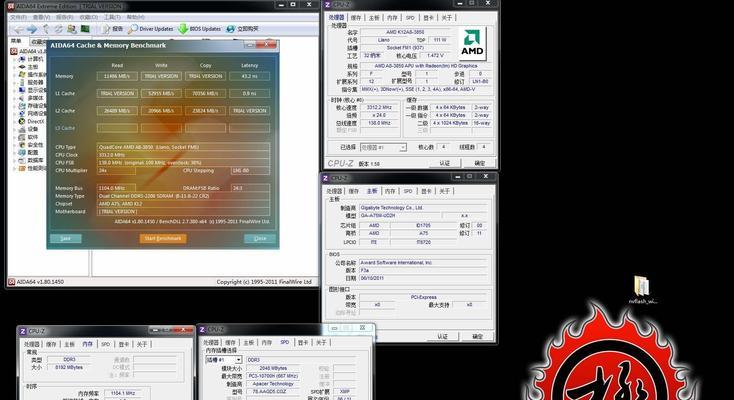Switch to the 收藏夹 tab in AIDA64 sidebar

(37, 42)
